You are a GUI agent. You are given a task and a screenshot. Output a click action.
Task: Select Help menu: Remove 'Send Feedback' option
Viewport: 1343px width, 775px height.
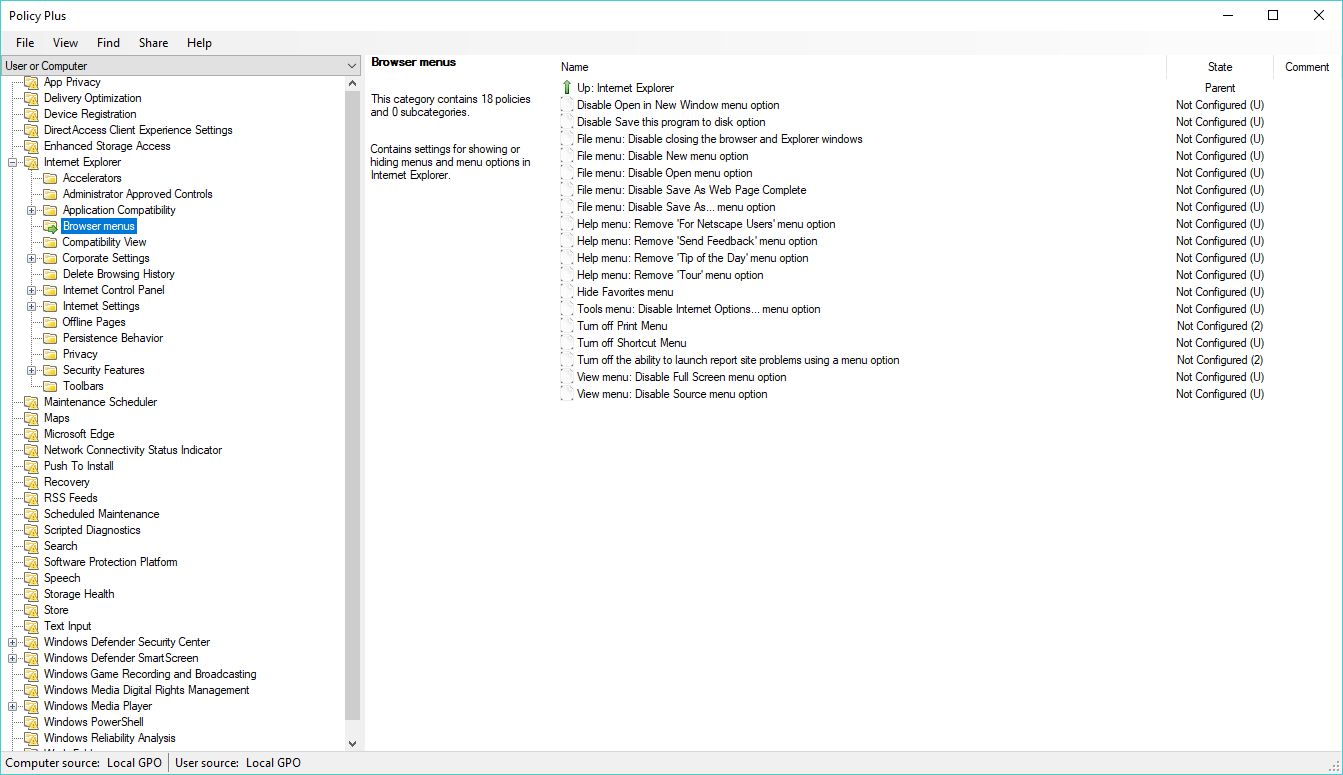point(697,241)
